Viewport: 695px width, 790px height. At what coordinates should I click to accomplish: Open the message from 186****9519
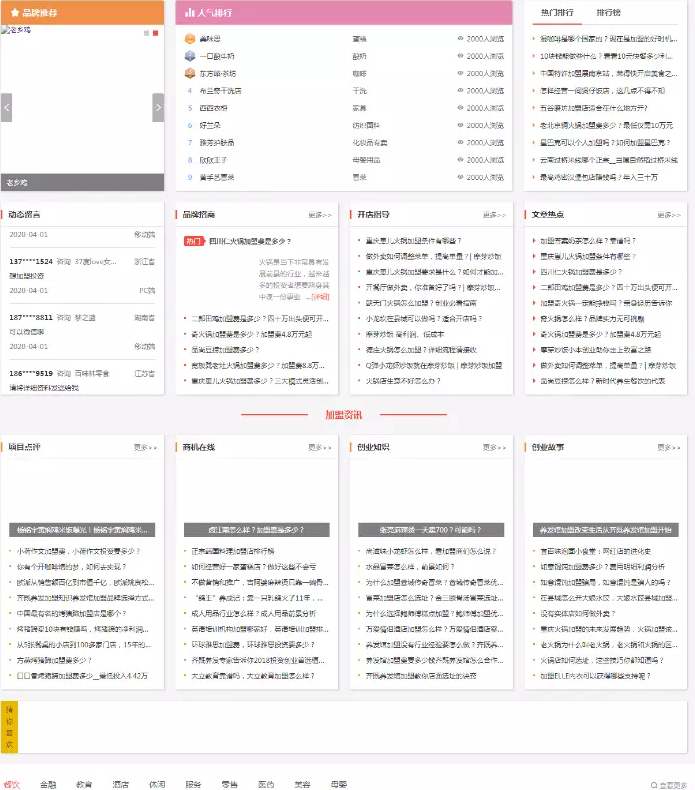click(x=82, y=380)
